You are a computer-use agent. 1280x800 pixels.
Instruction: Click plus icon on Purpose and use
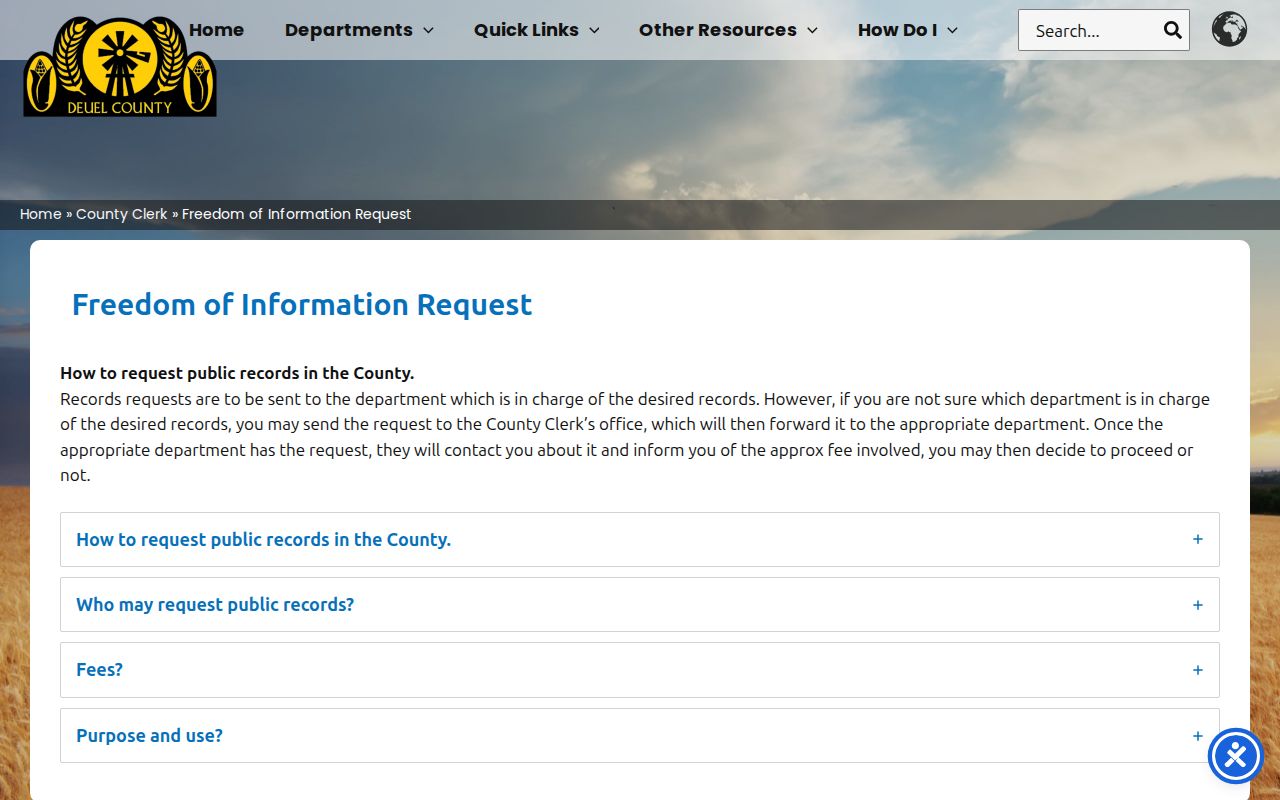point(1197,736)
